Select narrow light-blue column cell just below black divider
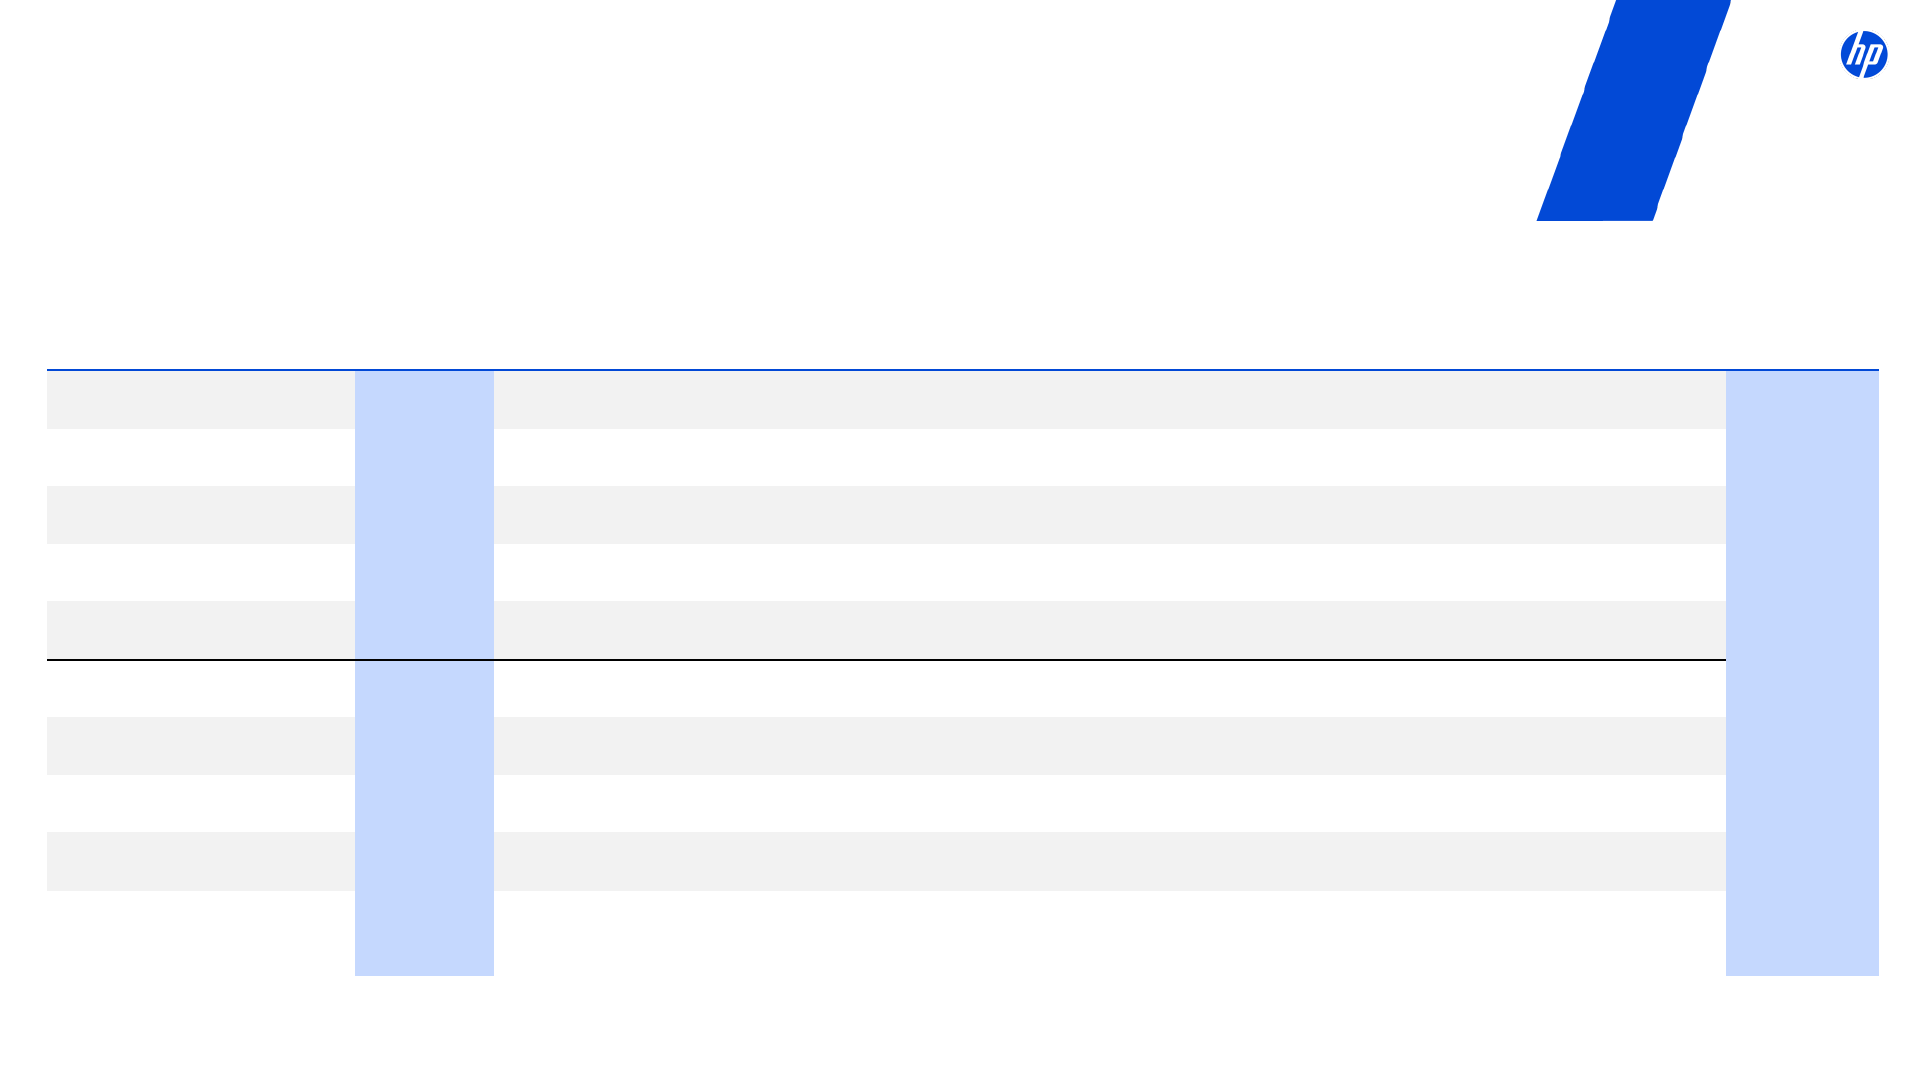The image size is (1920, 1080). [424, 689]
